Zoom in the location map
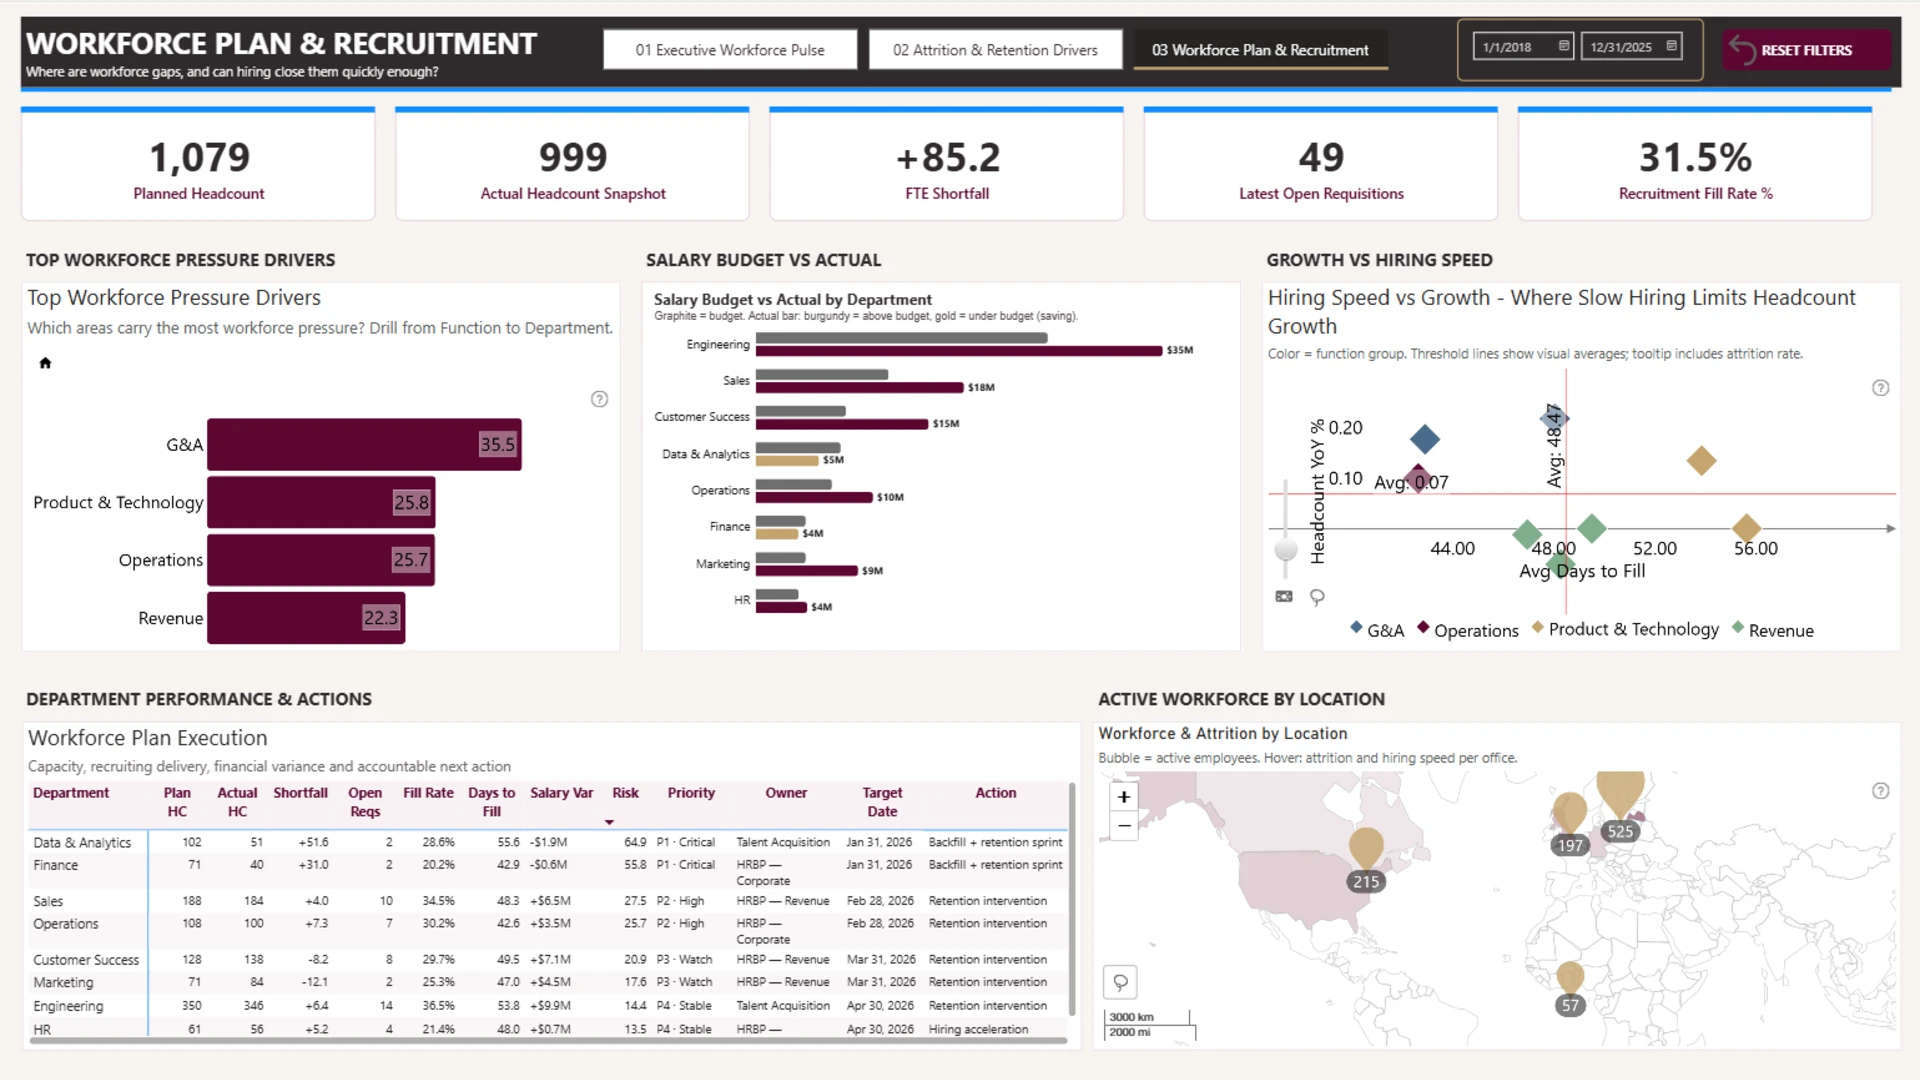 pos(1124,797)
